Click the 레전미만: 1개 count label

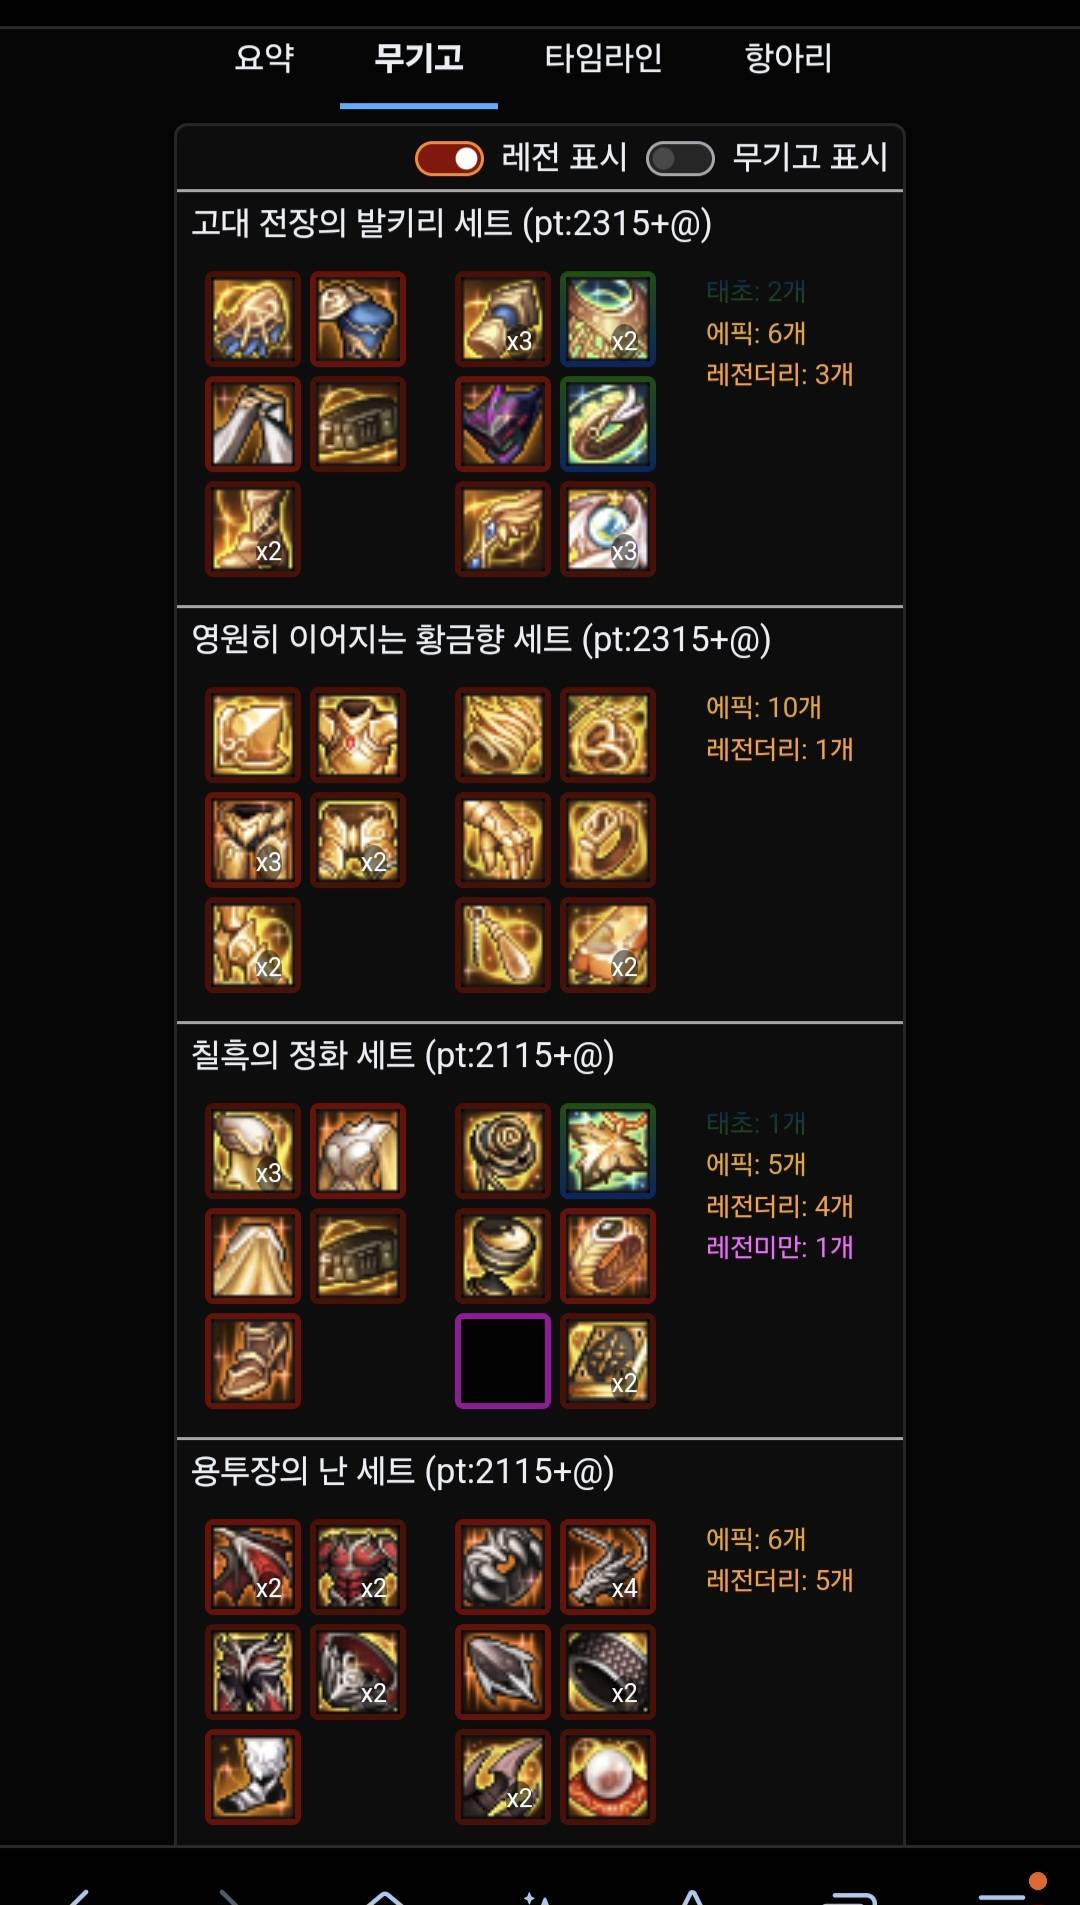(779, 1247)
